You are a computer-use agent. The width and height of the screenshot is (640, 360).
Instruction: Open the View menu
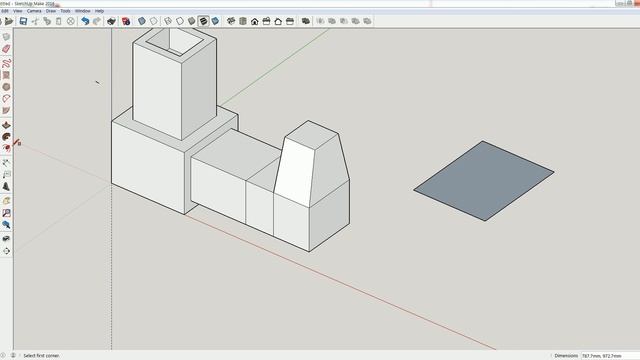(18, 11)
